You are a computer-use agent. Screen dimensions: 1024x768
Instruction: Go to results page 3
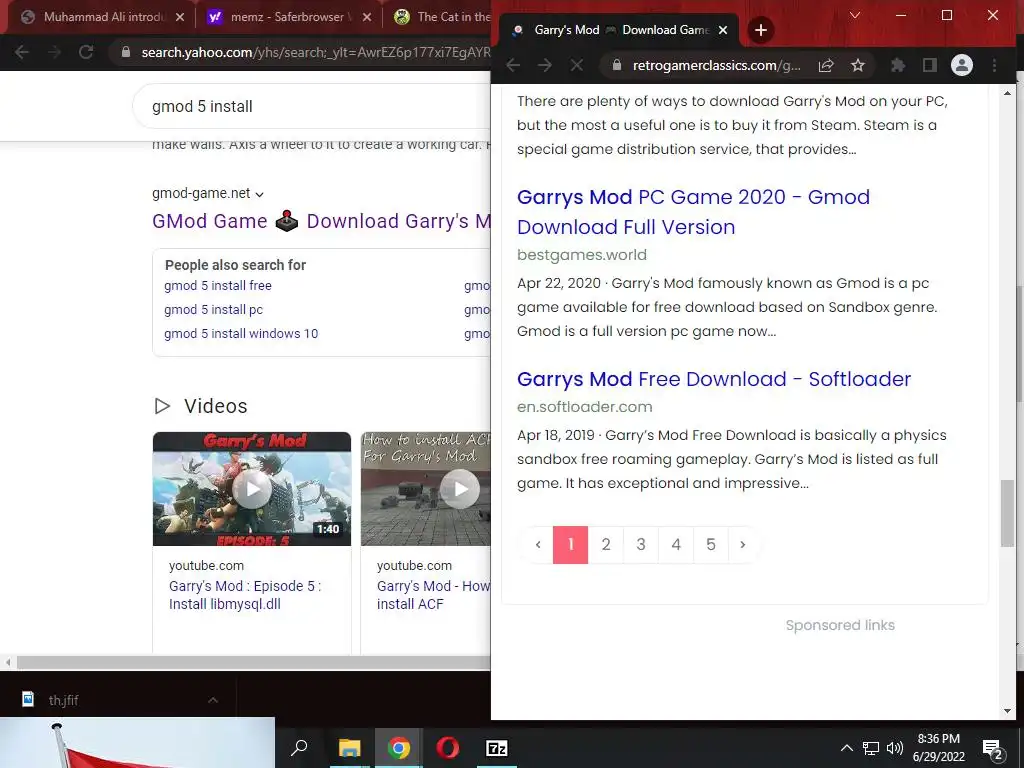tap(641, 545)
